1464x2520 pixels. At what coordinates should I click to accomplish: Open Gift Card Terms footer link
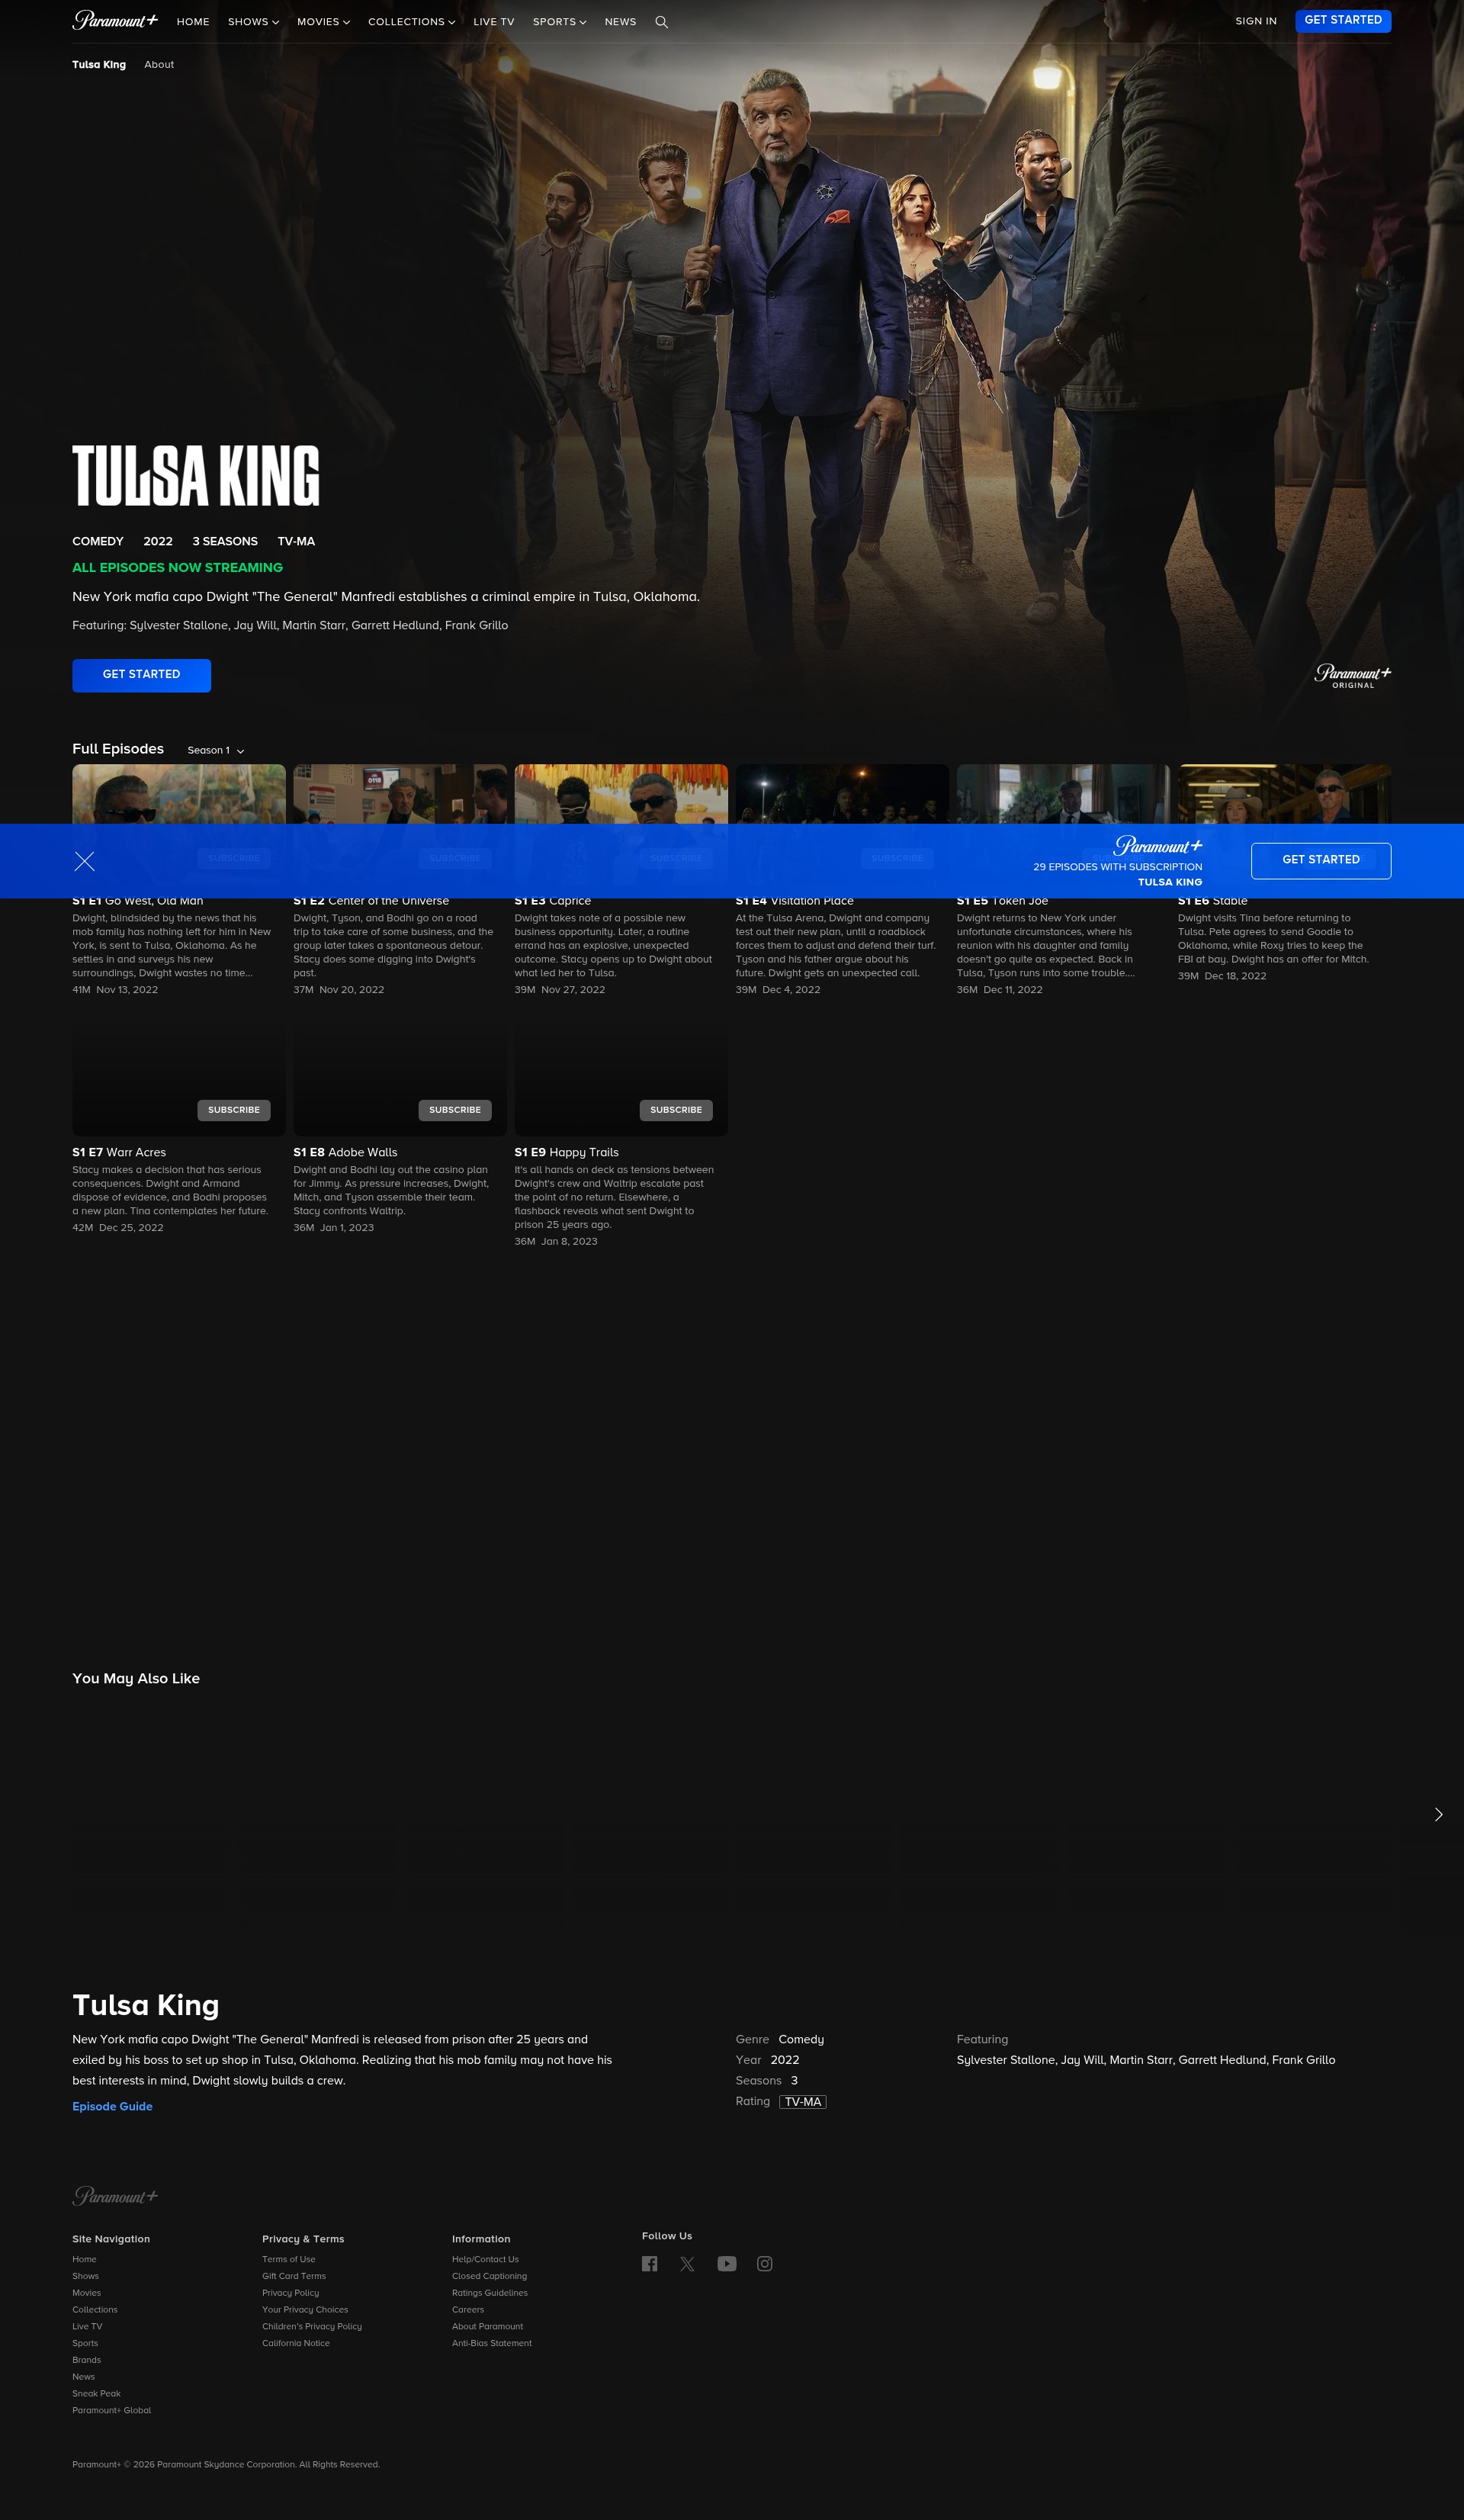click(294, 2276)
